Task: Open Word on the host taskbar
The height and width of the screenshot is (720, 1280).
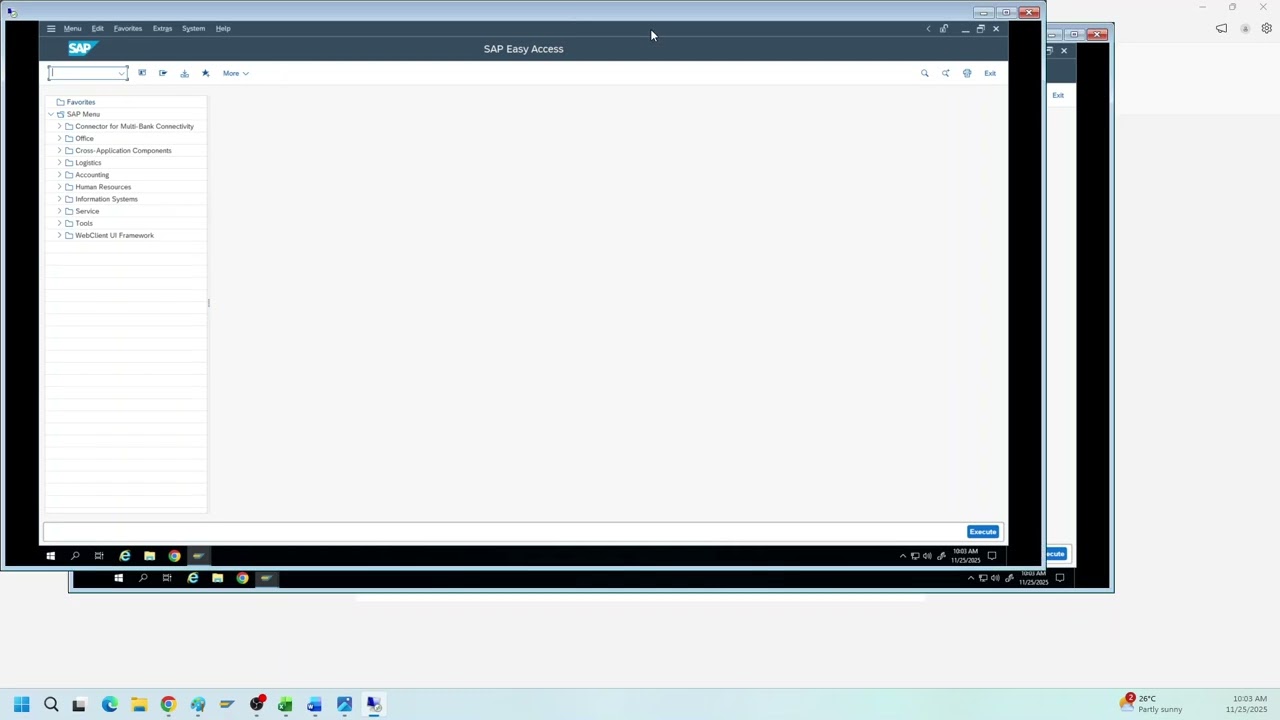Action: [314, 704]
